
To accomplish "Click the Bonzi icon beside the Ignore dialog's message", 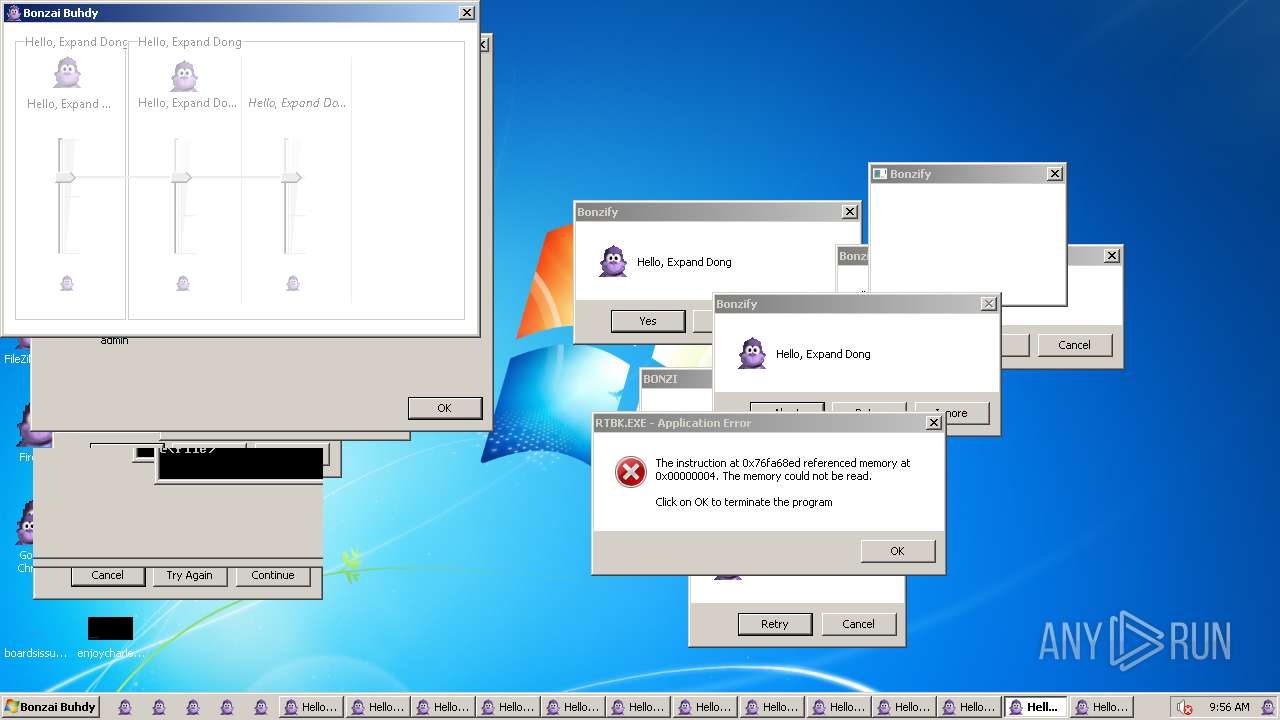I will 752,354.
